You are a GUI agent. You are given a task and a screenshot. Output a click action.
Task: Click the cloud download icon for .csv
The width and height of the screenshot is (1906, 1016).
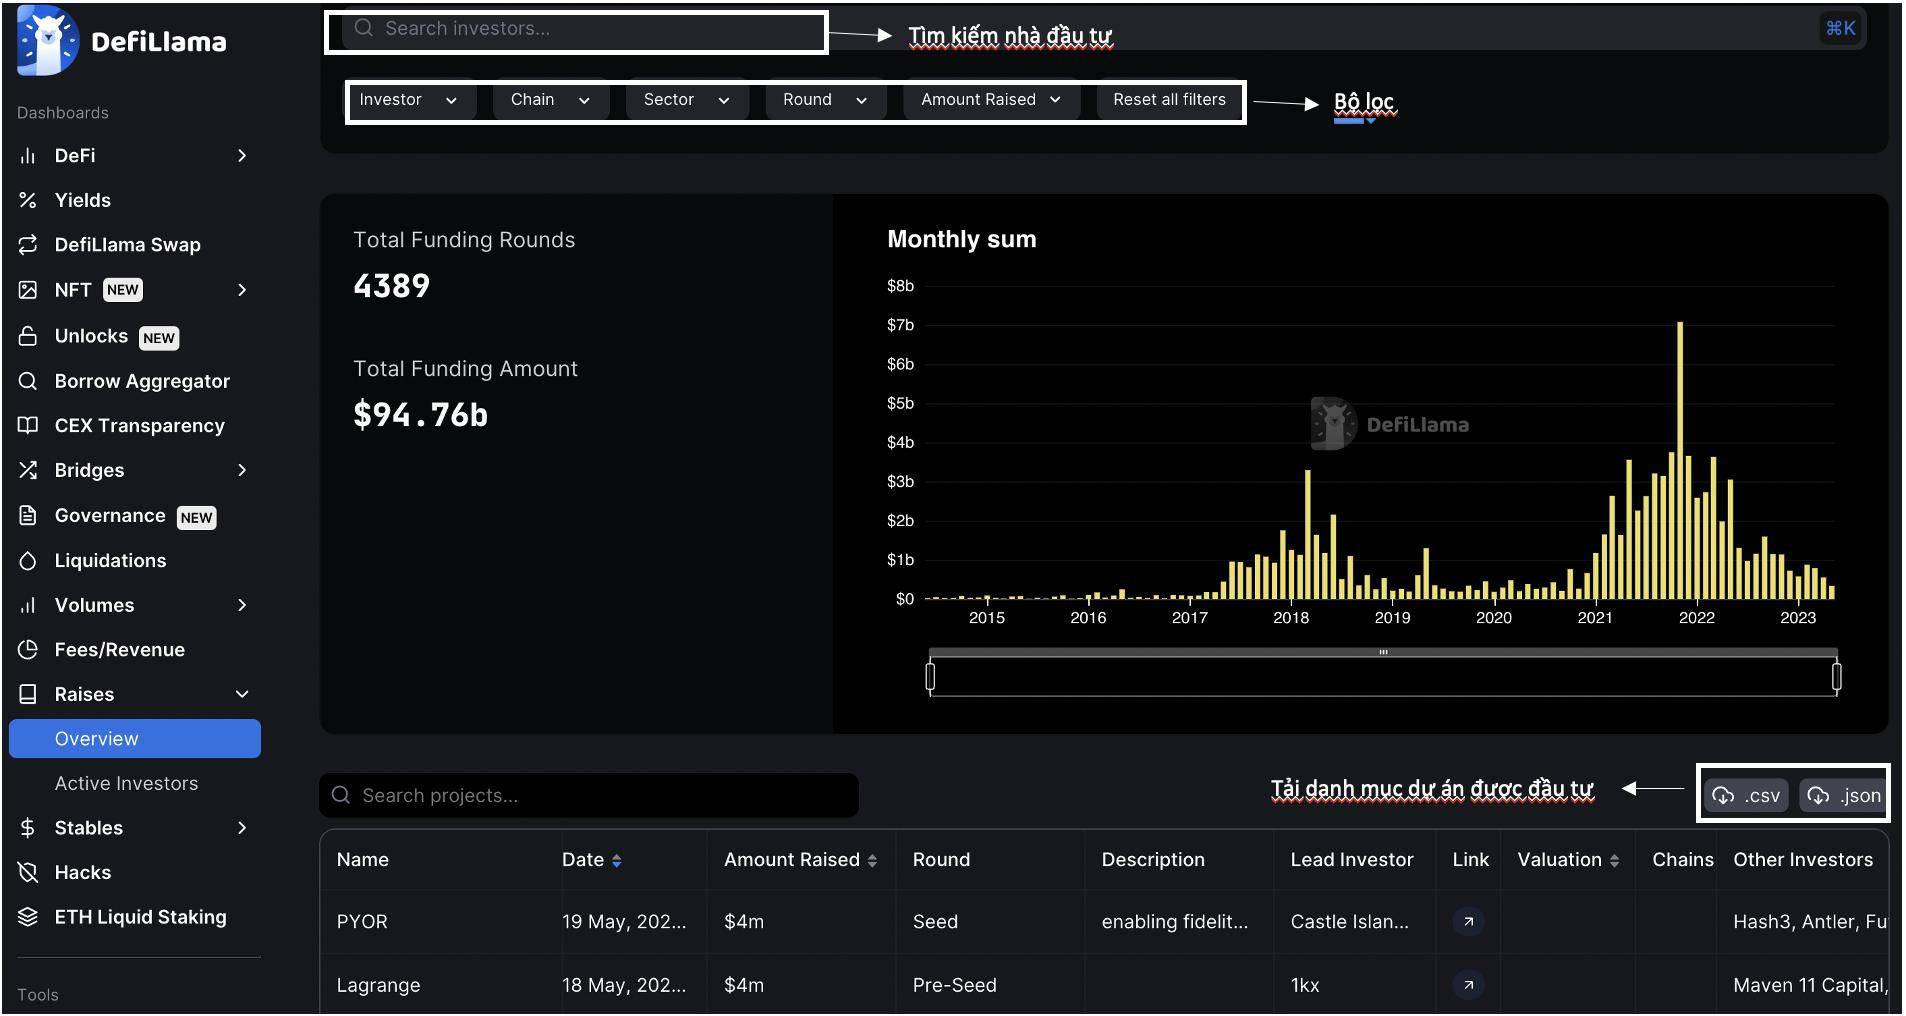[x=1723, y=795]
